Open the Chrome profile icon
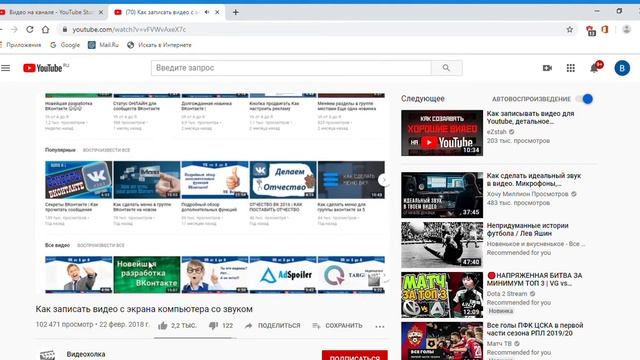 coord(626,29)
